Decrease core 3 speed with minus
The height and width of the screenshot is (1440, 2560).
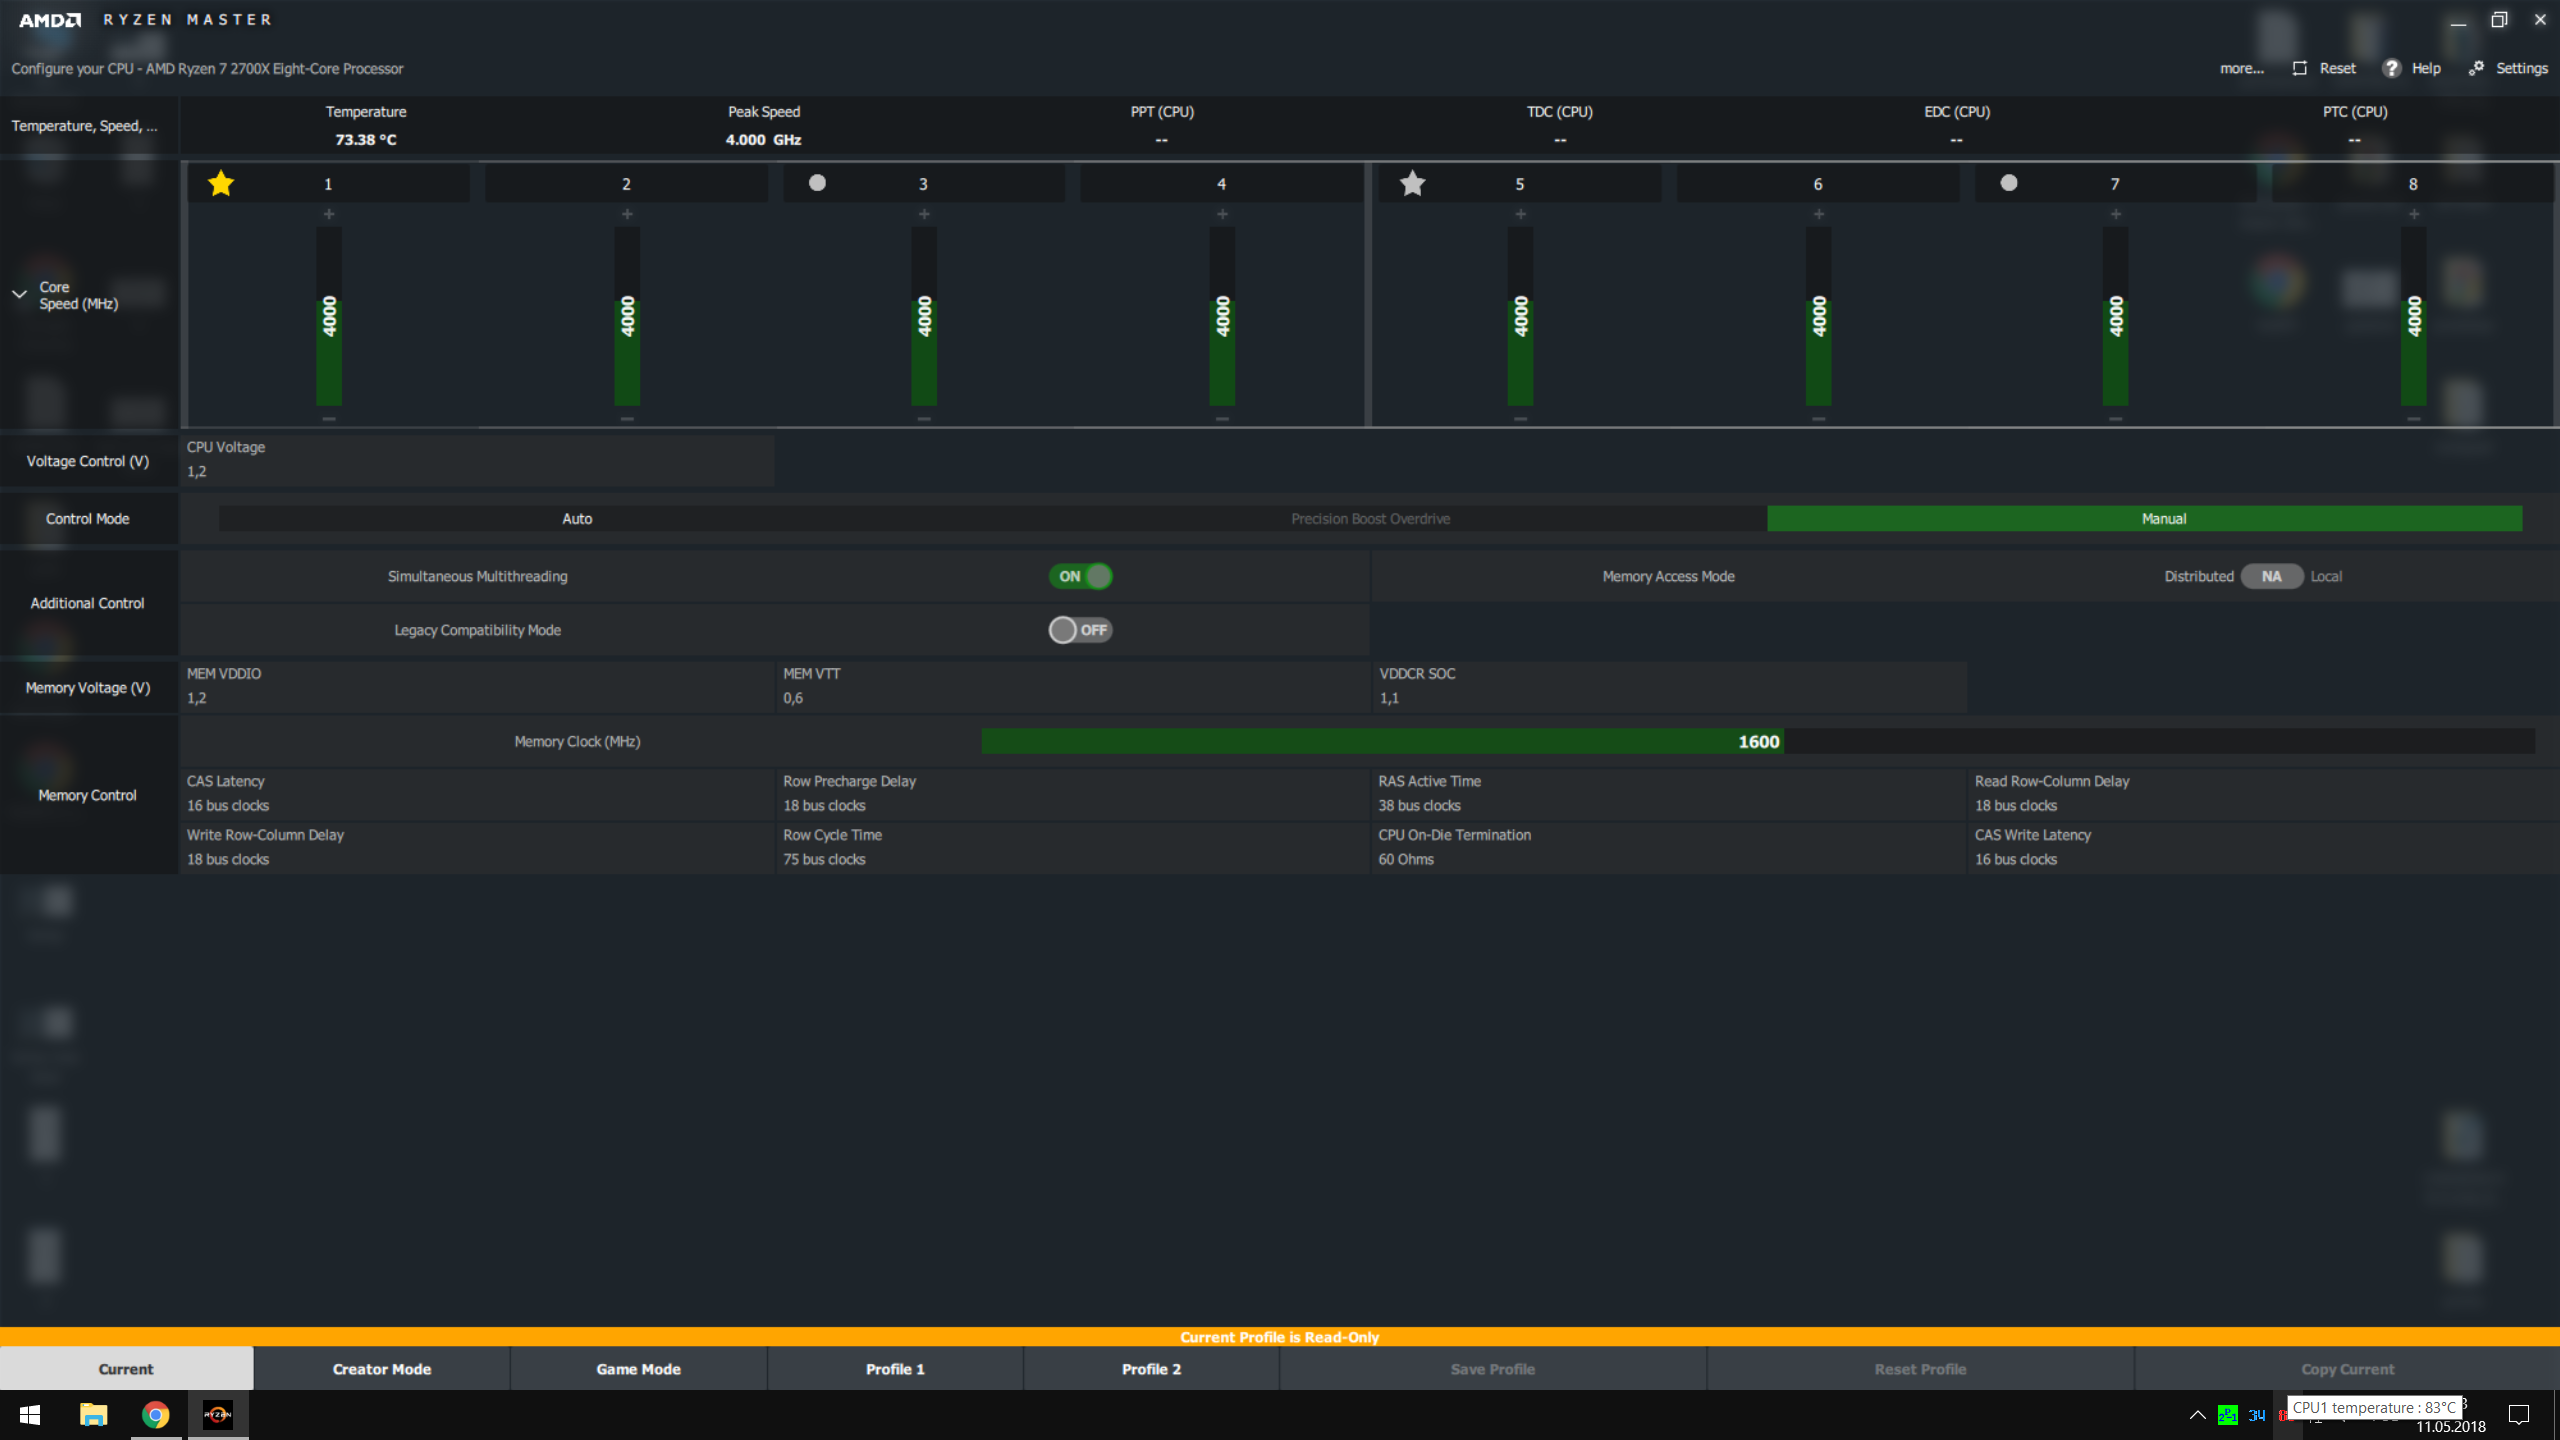924,419
